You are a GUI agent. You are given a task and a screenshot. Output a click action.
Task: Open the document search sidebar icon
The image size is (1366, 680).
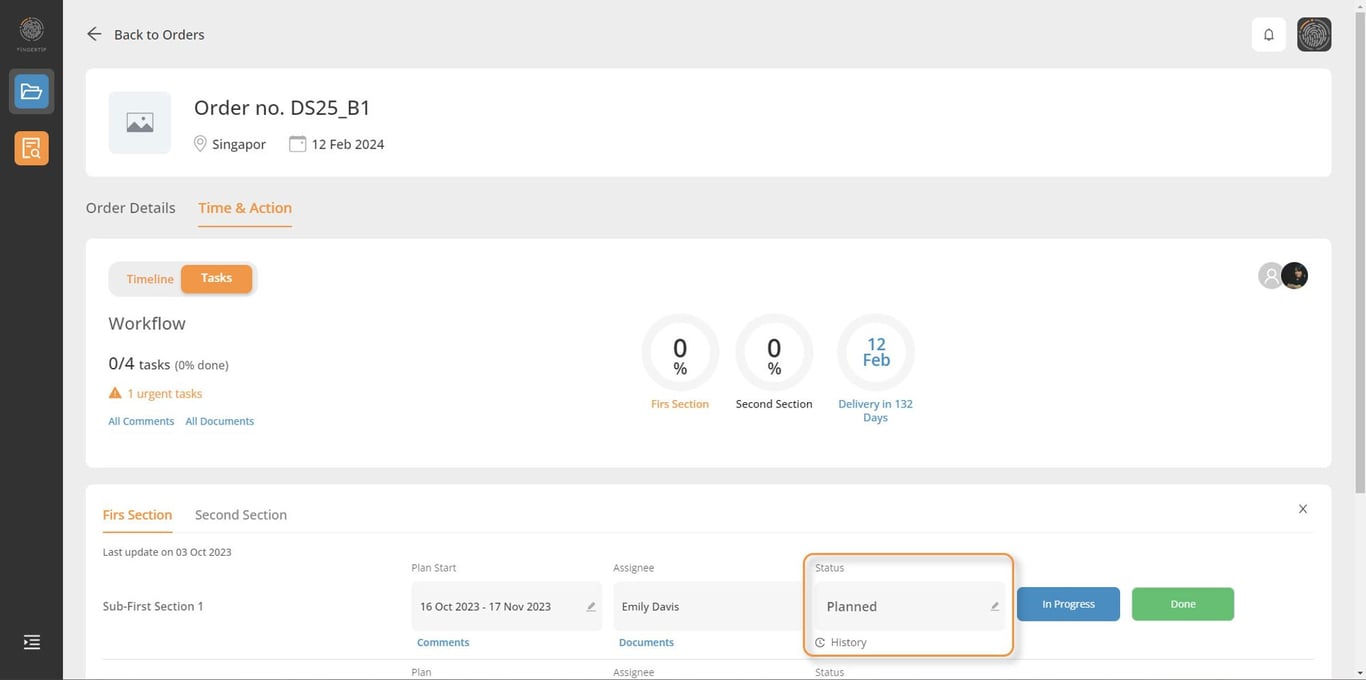[32, 149]
